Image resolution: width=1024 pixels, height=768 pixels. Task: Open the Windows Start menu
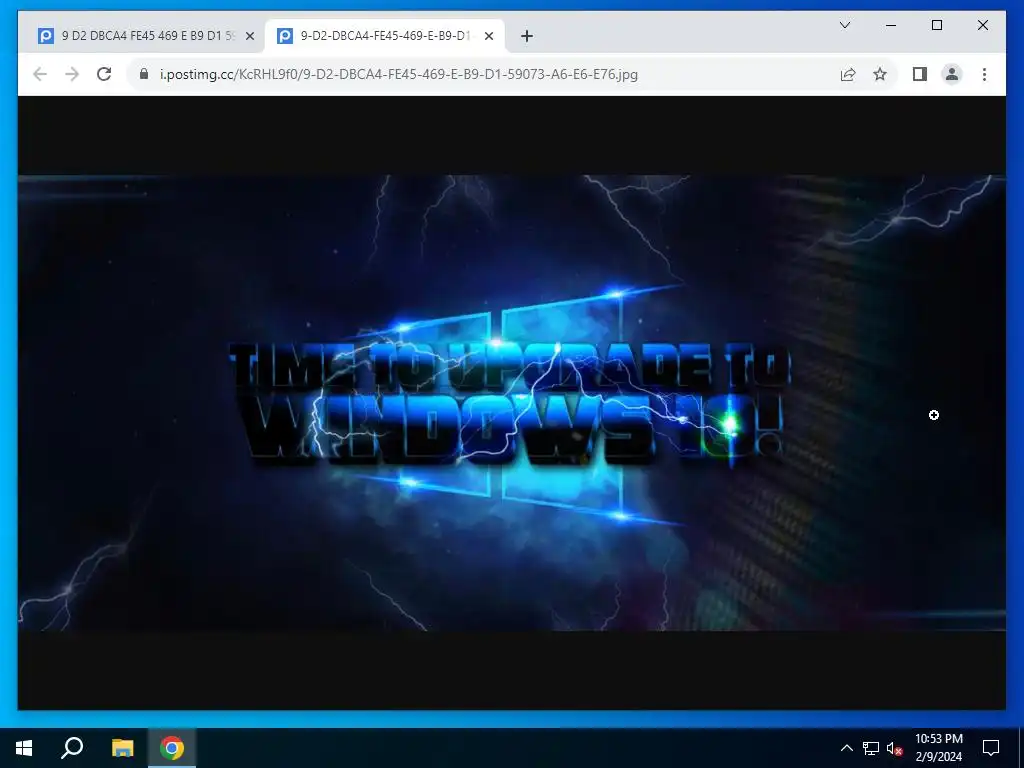[24, 748]
